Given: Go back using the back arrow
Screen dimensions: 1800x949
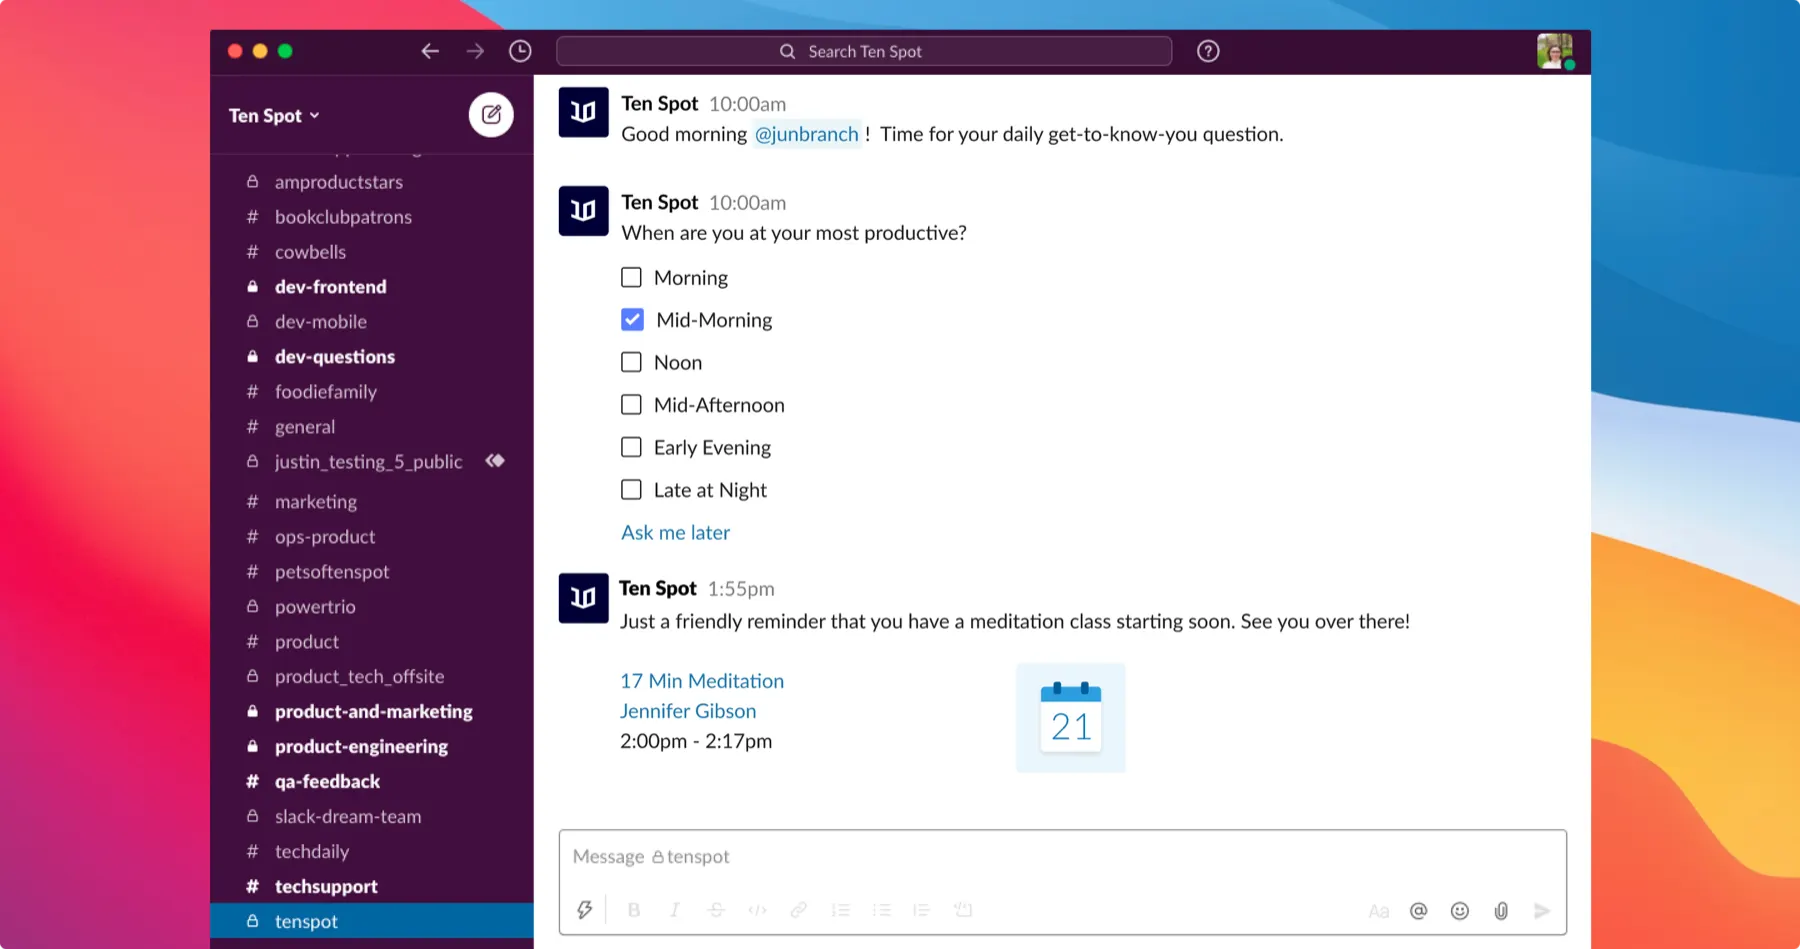Looking at the screenshot, I should pos(430,51).
